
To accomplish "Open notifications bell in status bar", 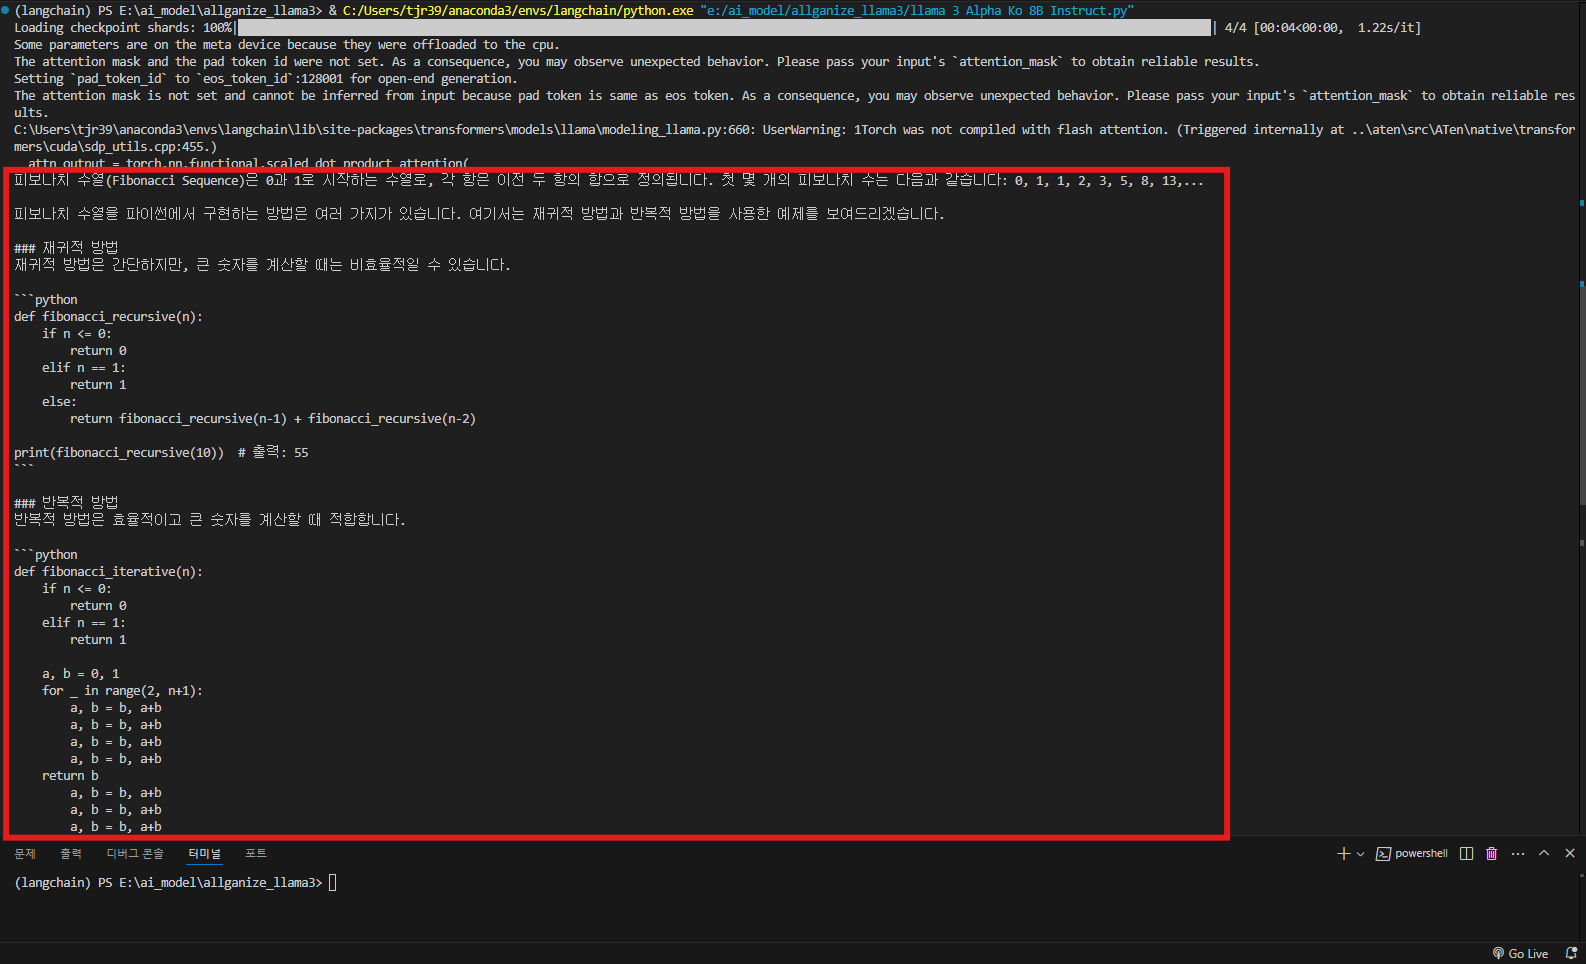I will (x=1571, y=953).
